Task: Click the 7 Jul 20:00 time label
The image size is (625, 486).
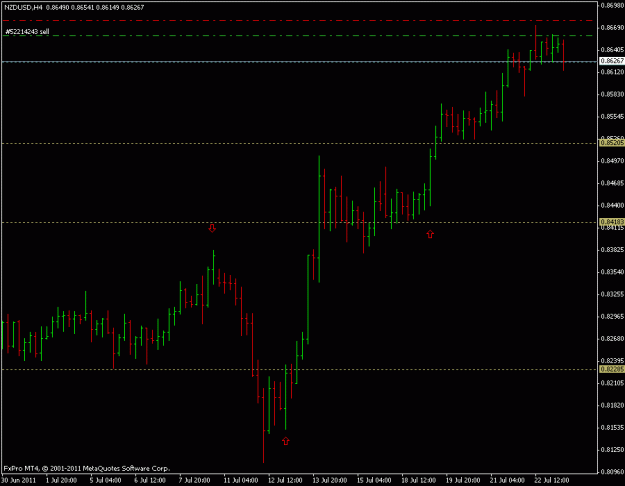Action: [195, 480]
